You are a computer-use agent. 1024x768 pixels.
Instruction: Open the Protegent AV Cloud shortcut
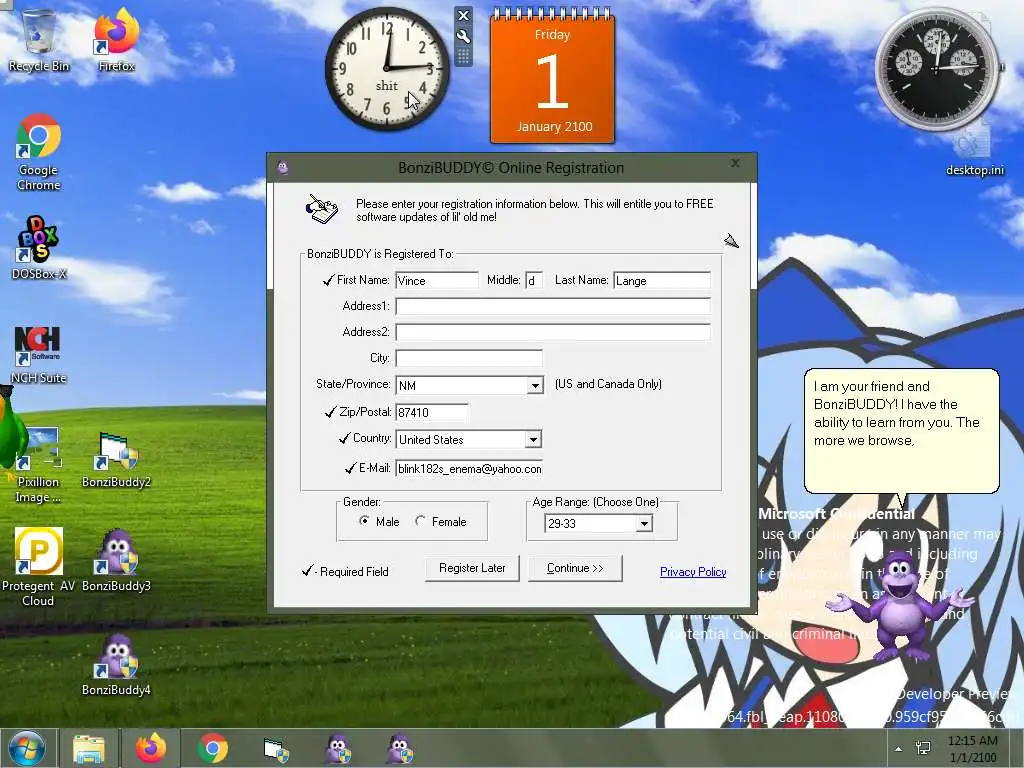click(39, 567)
